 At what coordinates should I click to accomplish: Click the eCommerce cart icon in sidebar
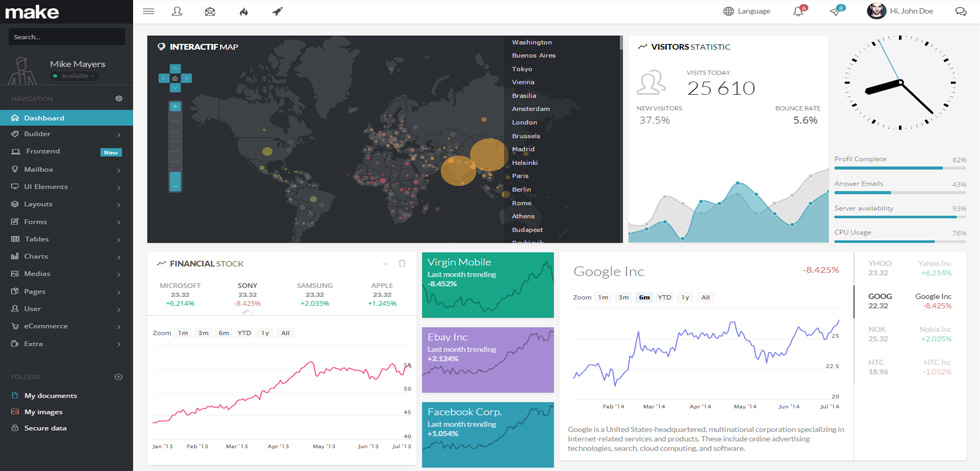(x=15, y=326)
